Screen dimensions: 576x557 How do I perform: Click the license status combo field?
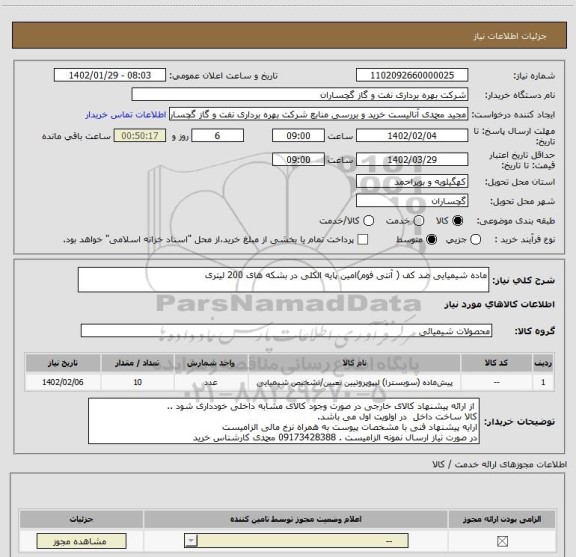click(296, 541)
